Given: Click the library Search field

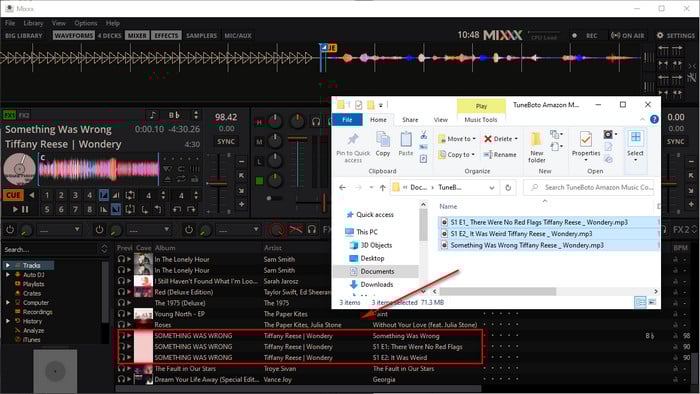Looking at the screenshot, I should click(x=51, y=249).
